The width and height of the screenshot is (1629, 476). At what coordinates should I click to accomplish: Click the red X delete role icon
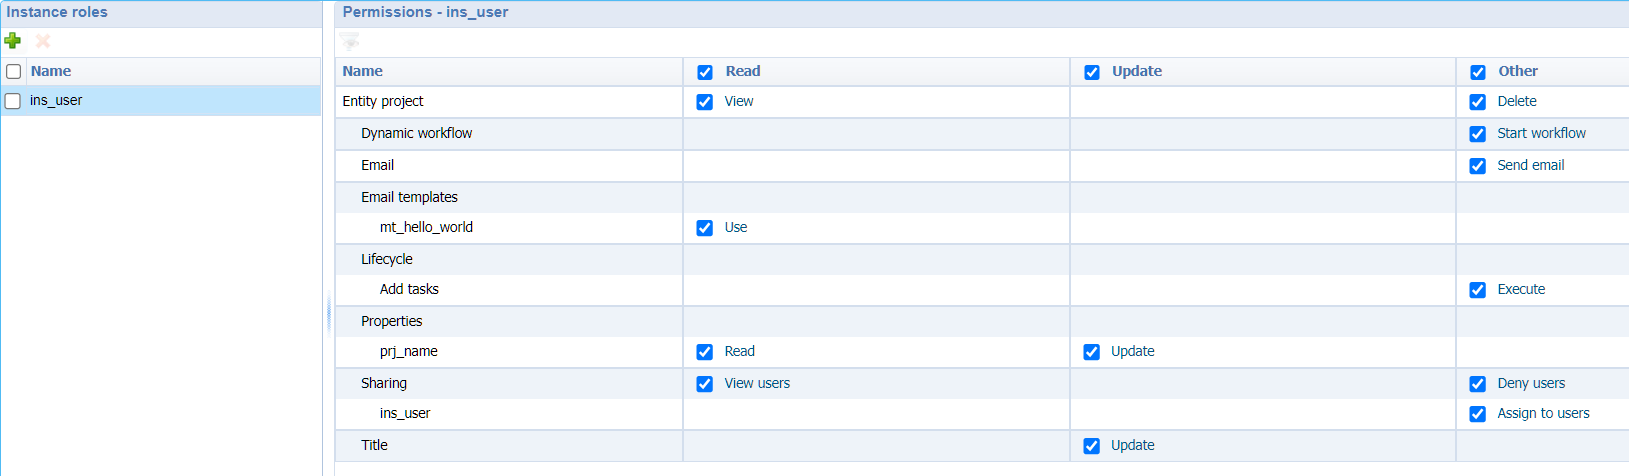pos(43,41)
